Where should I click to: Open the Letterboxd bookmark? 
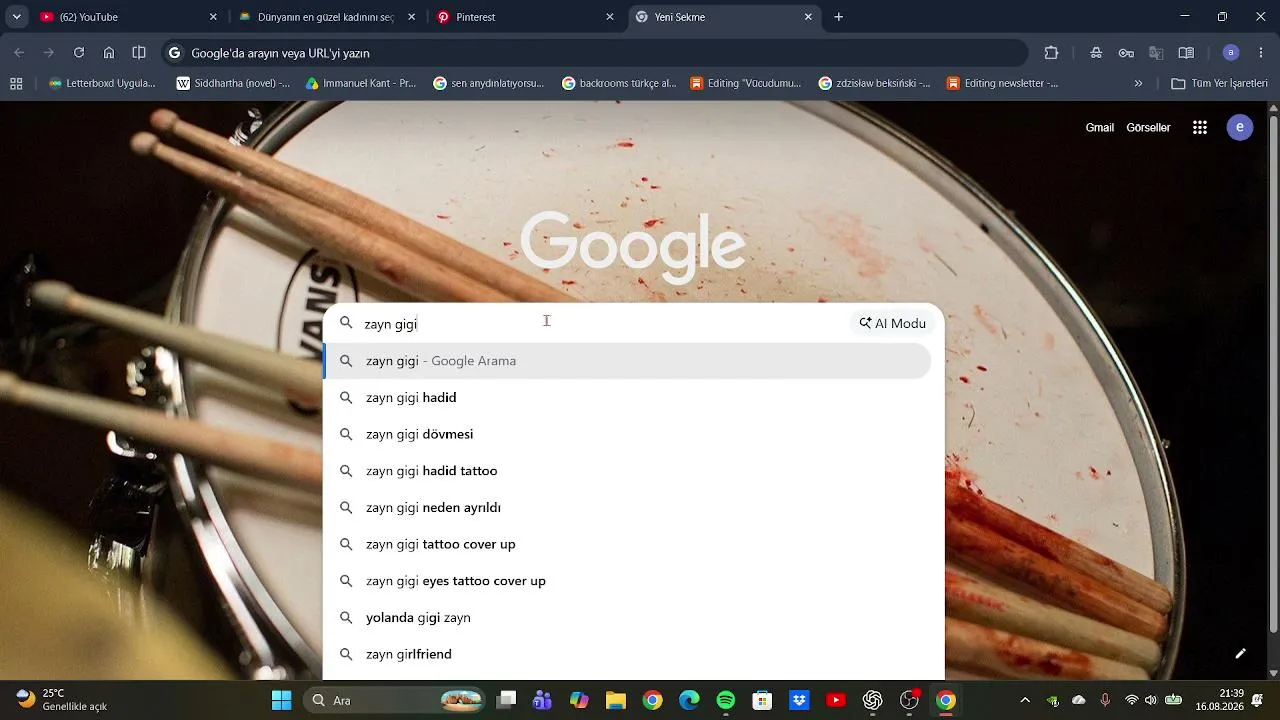coord(102,84)
